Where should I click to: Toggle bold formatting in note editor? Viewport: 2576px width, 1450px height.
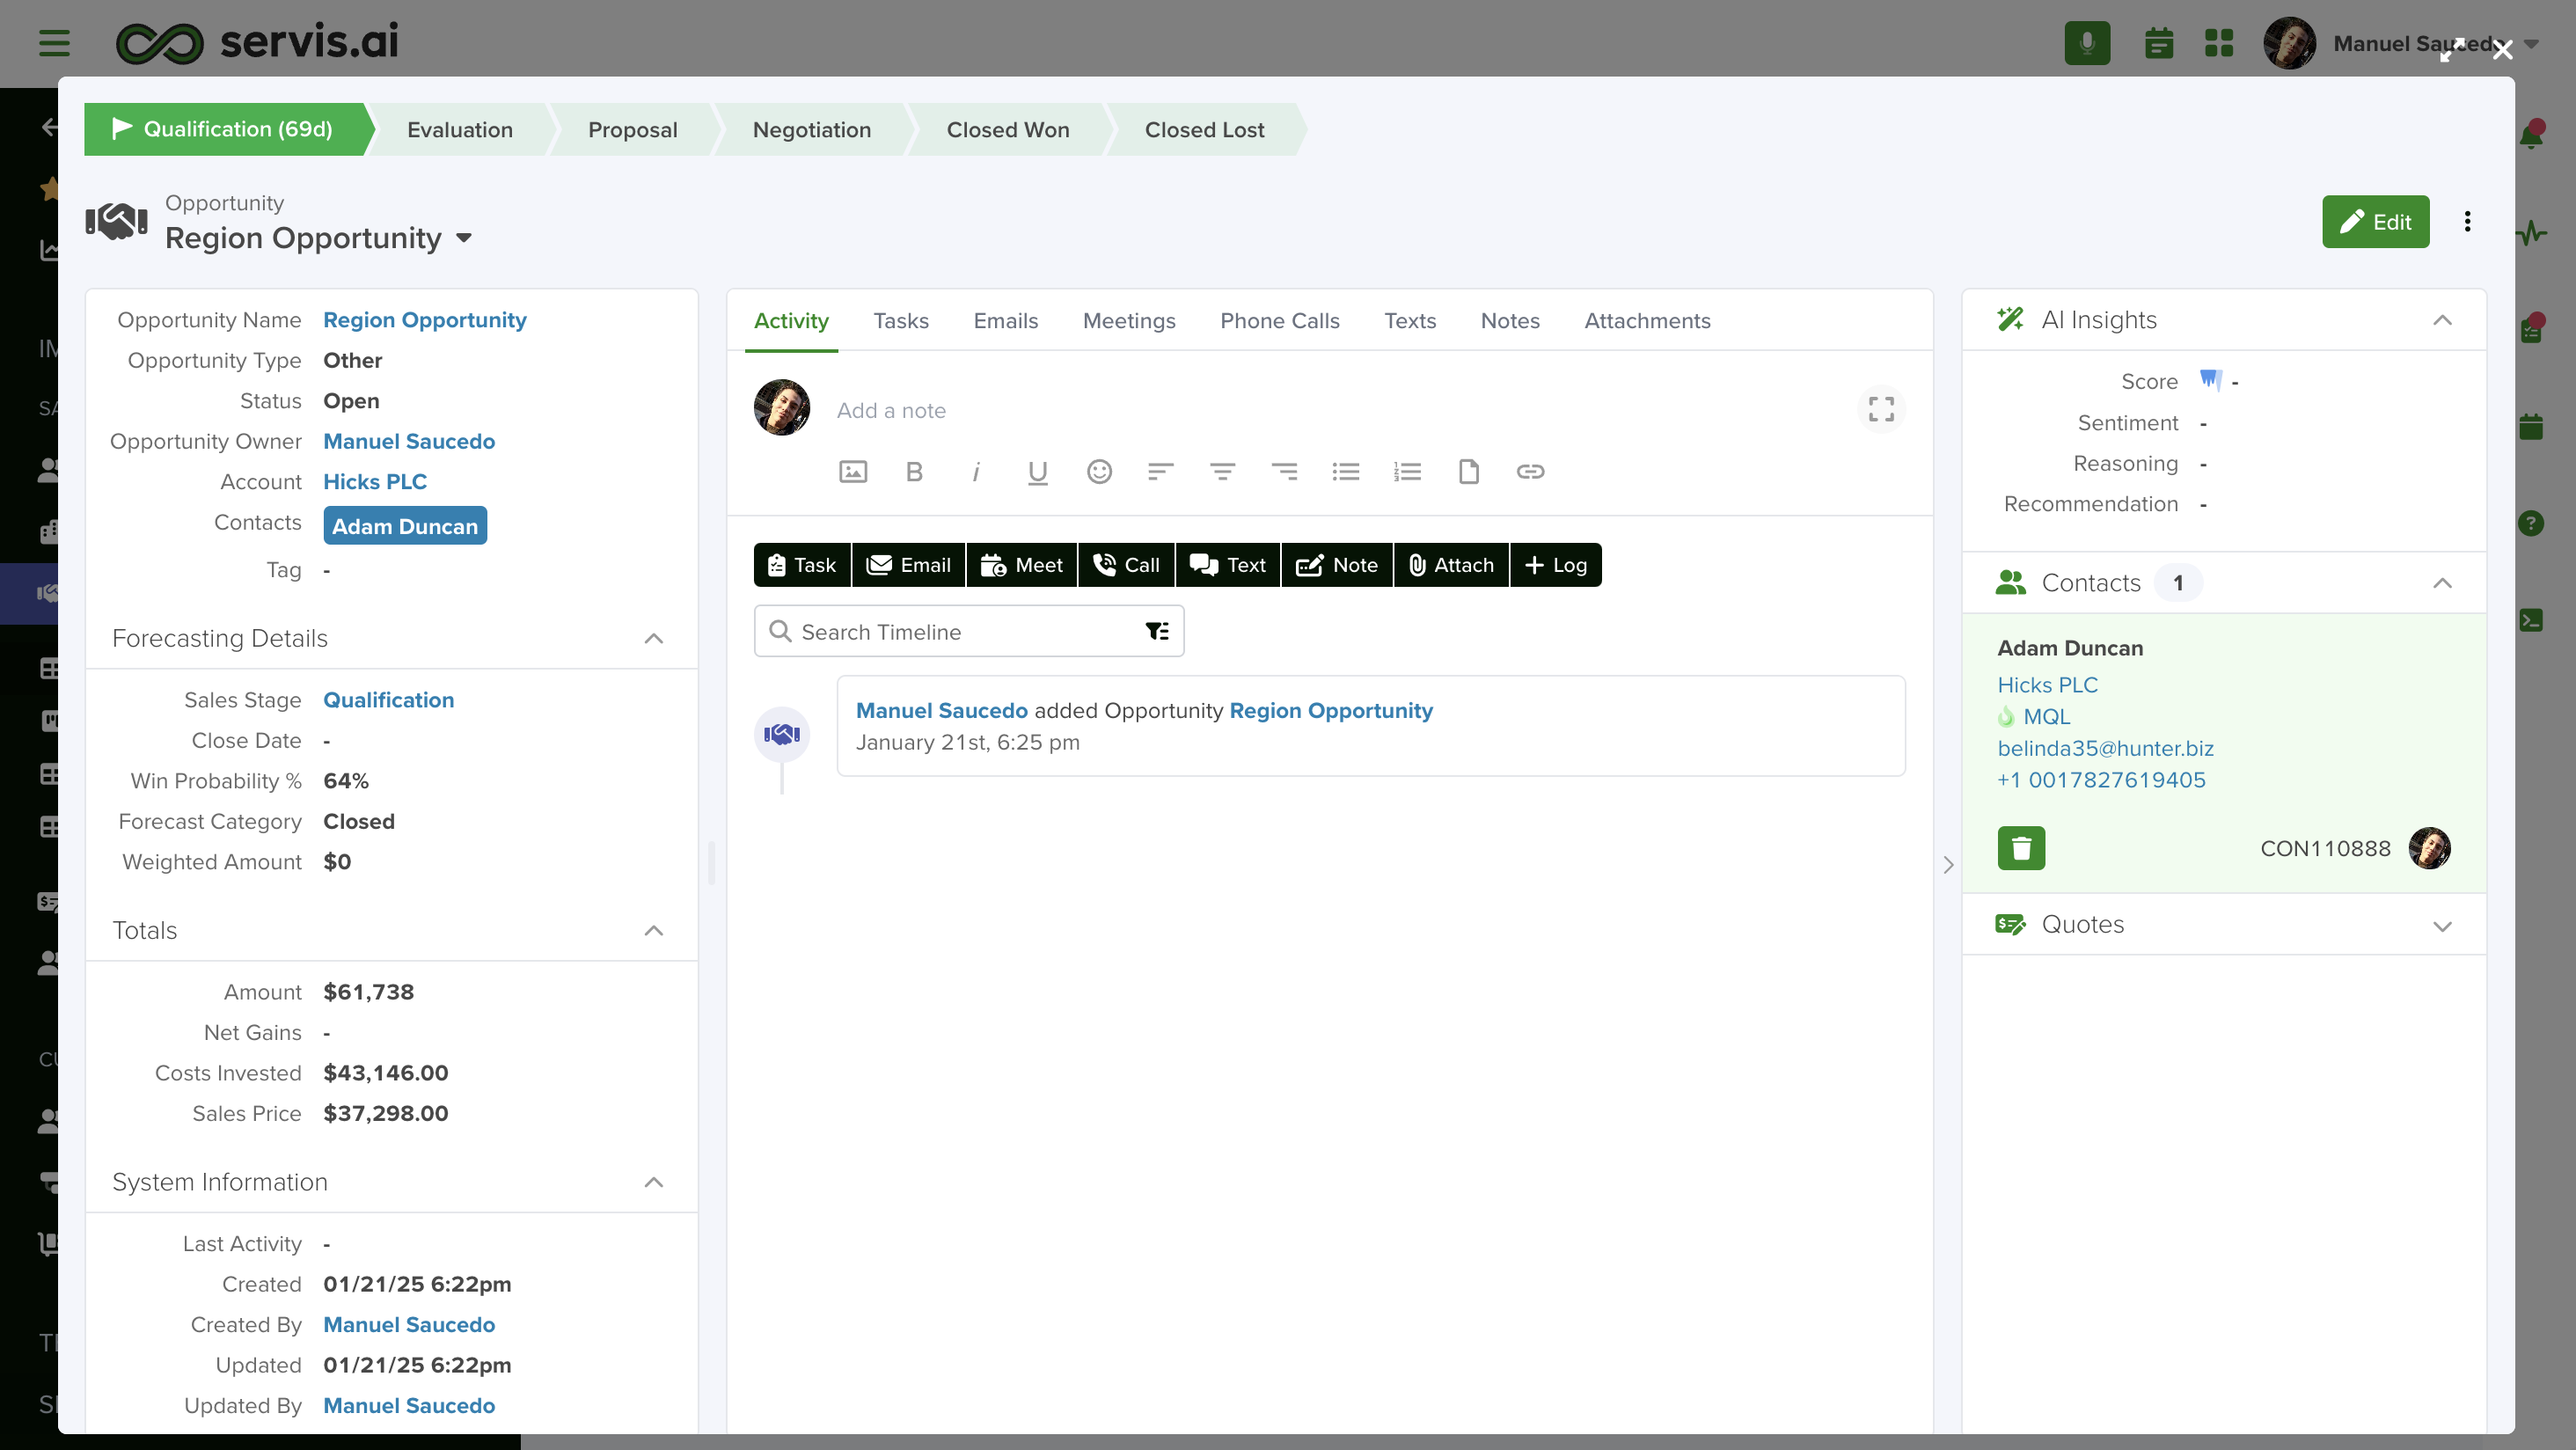pyautogui.click(x=914, y=471)
